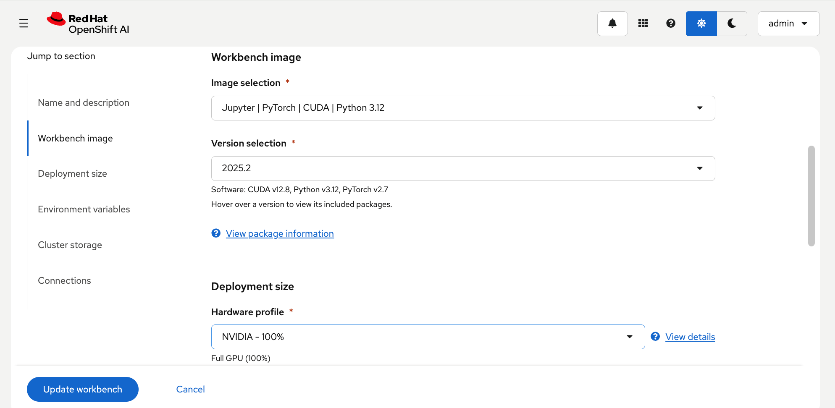Screen dimensions: 835x408
Task: Open the application launcher grid
Action: (x=643, y=23)
